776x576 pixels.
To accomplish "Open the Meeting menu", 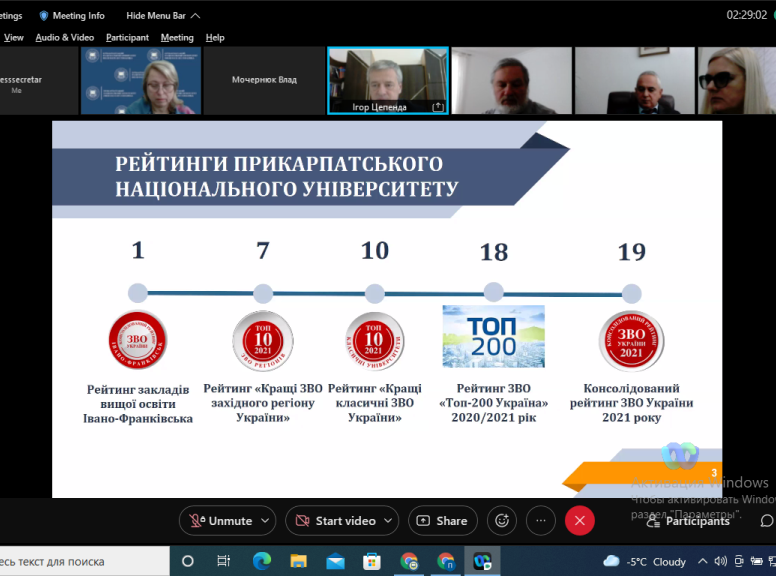I will pyautogui.click(x=177, y=38).
